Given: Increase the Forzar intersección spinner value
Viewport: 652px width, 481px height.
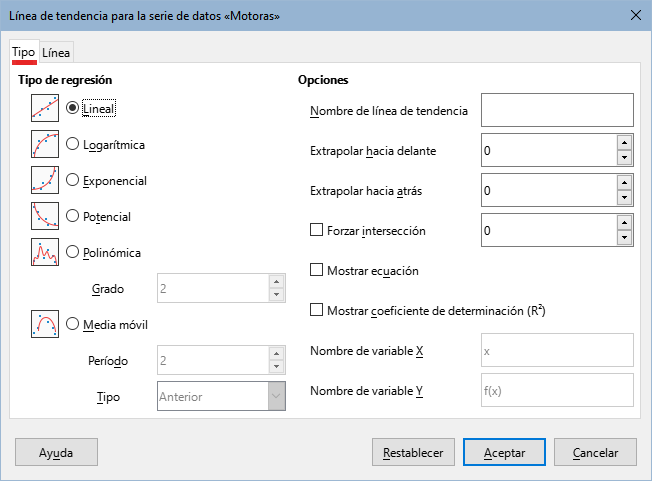Looking at the screenshot, I should pyautogui.click(x=625, y=223).
